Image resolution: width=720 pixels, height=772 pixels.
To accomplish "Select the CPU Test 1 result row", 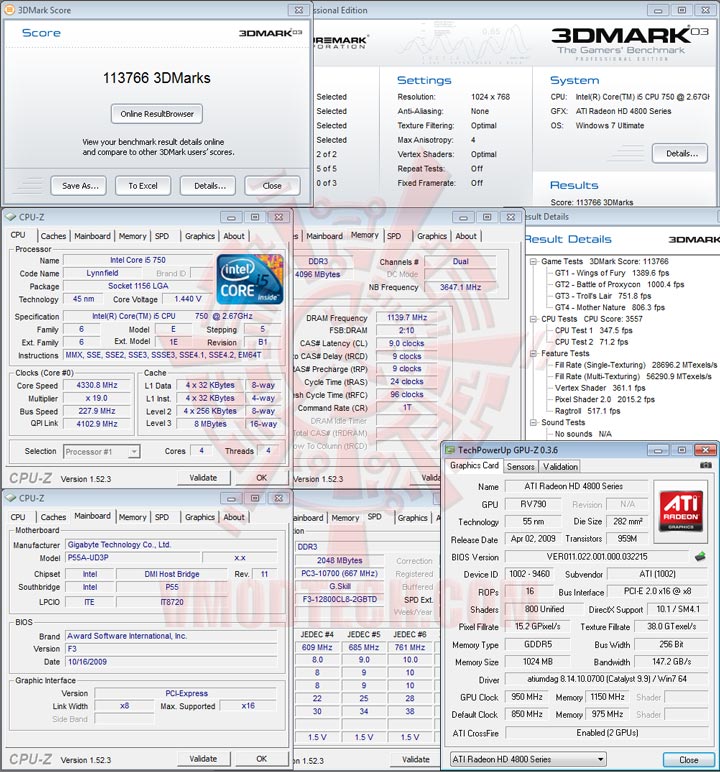I will [593, 330].
